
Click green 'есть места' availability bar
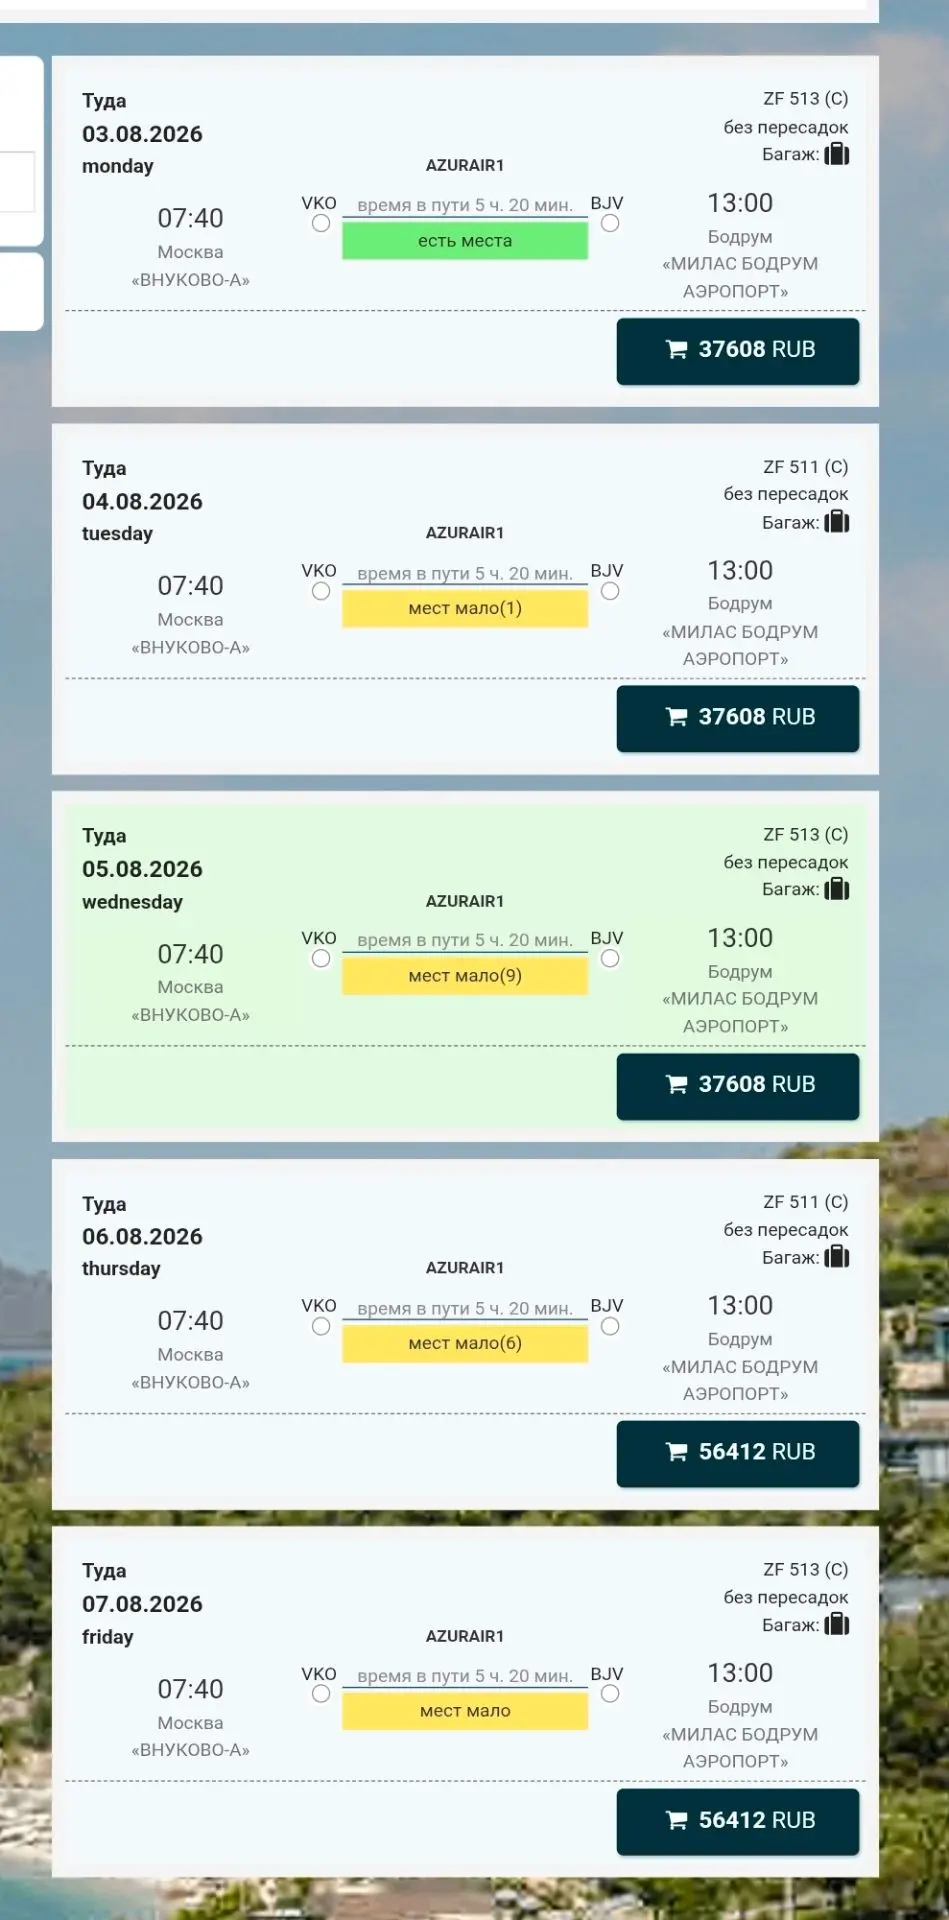[x=465, y=241]
